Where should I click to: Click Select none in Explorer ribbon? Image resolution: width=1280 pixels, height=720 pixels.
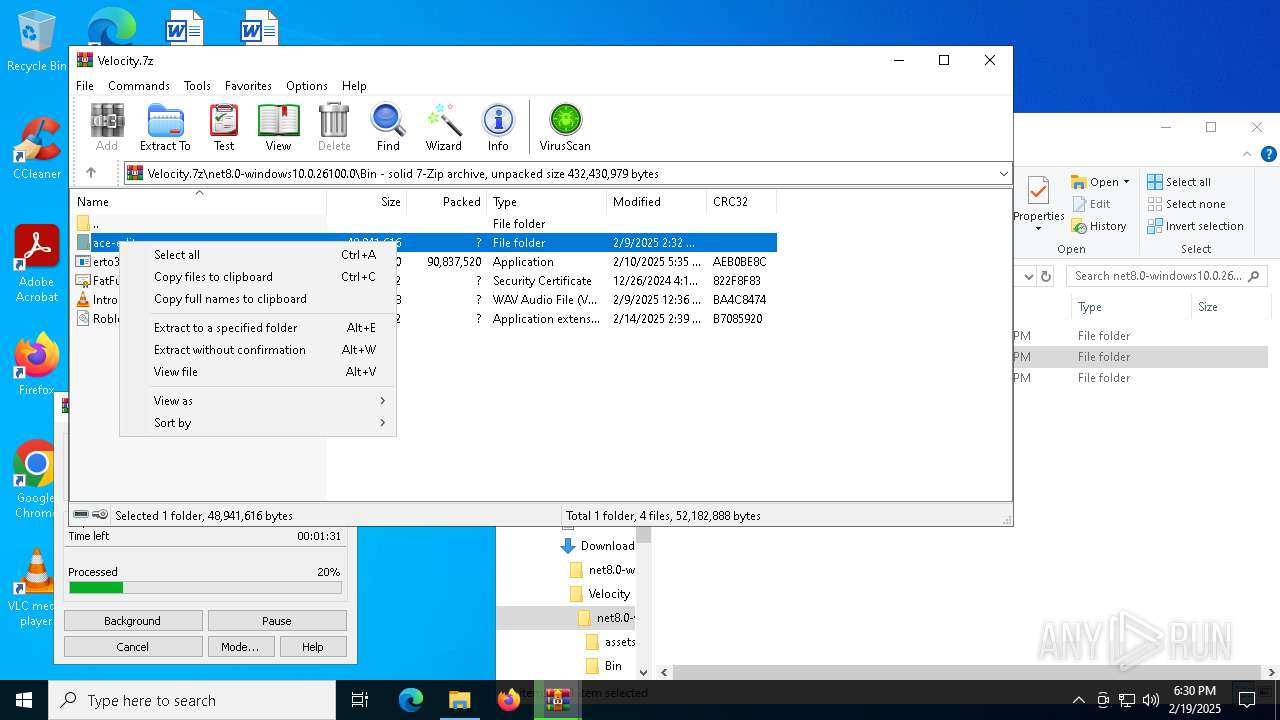[x=1186, y=204]
